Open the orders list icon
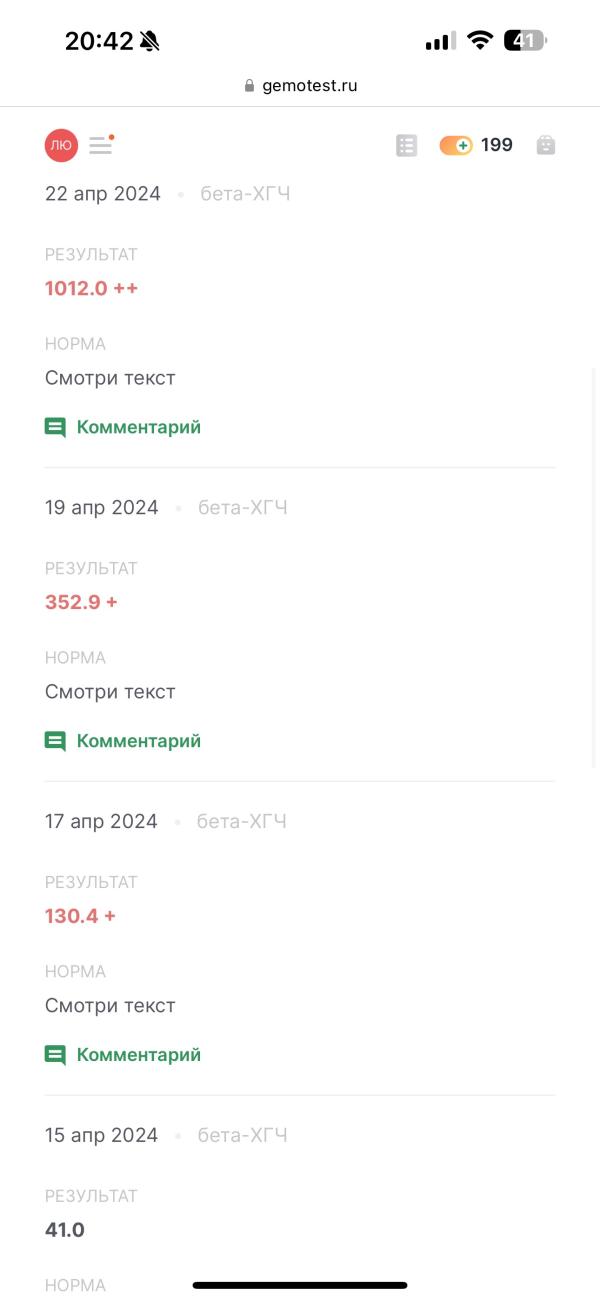This screenshot has width=600, height=1300. (406, 145)
